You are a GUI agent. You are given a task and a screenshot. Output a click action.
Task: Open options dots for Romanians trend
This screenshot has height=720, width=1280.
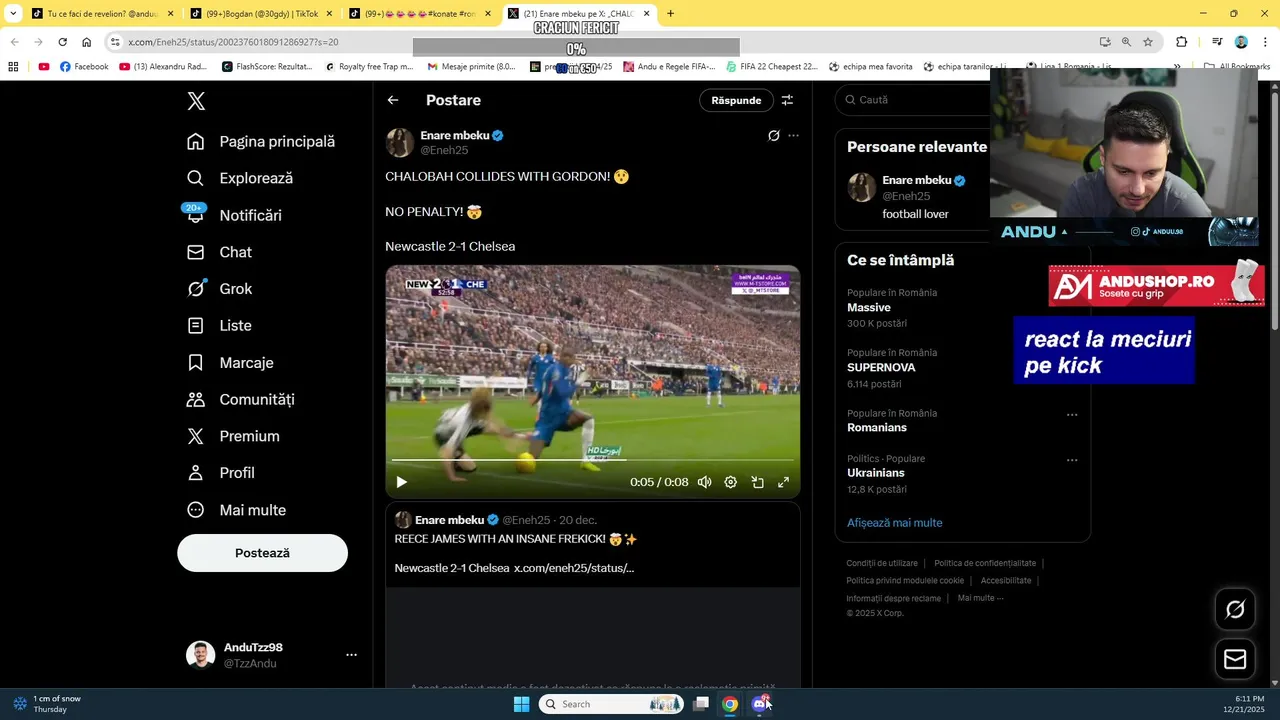click(1072, 415)
